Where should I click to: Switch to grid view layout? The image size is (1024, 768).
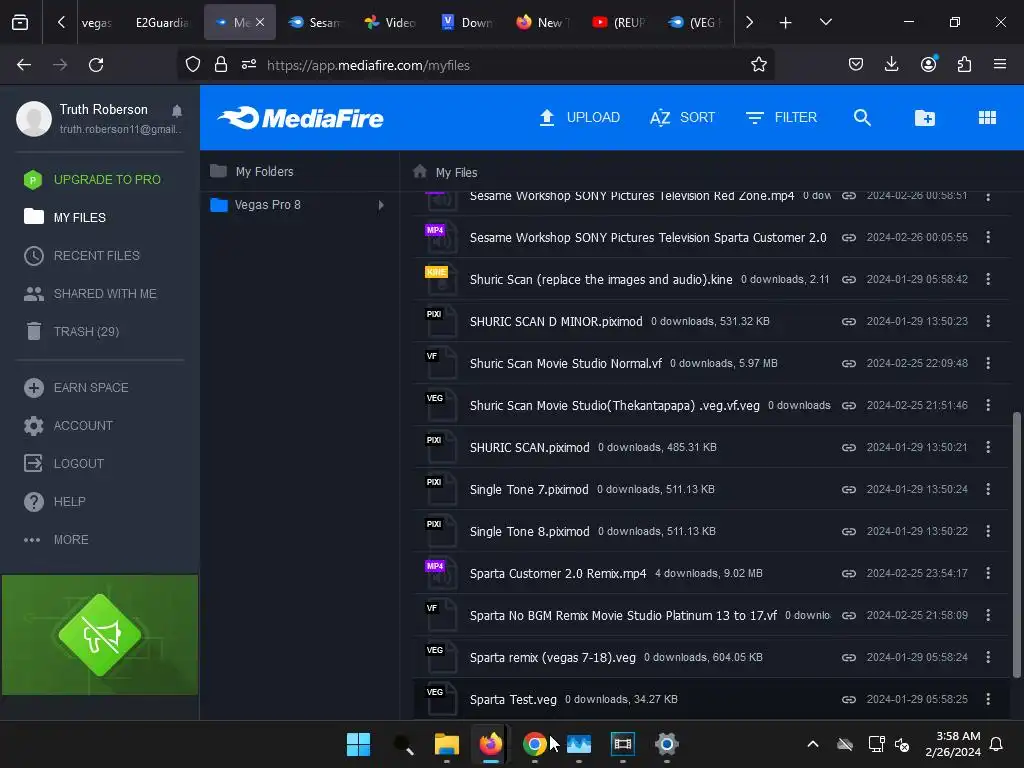click(x=987, y=118)
